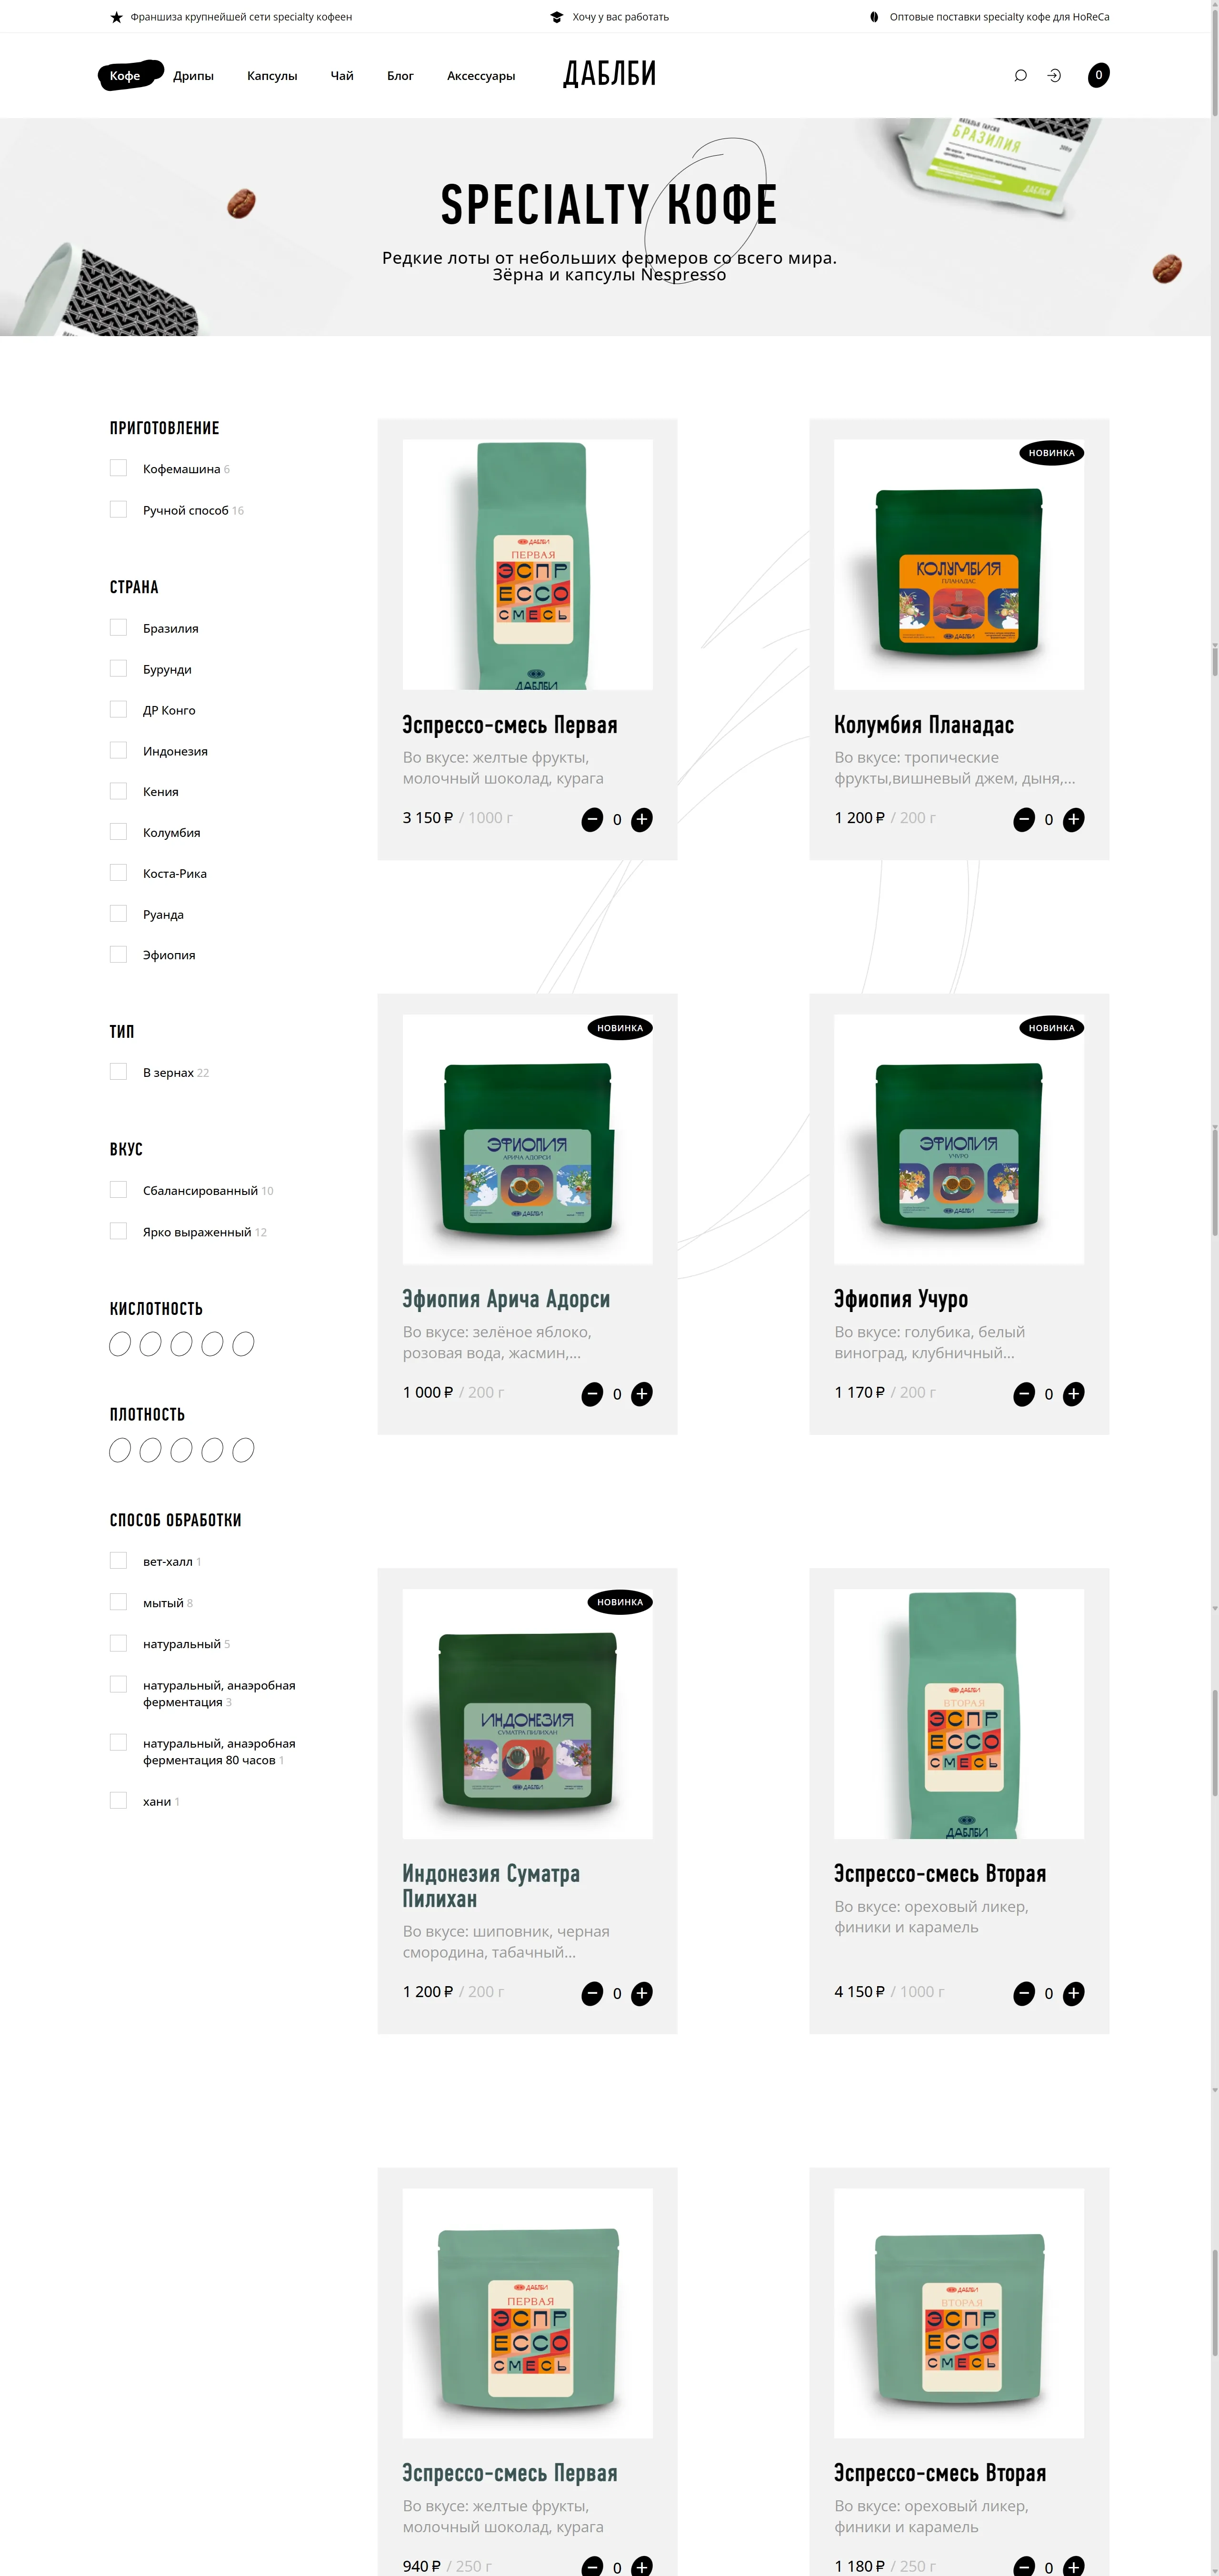Increase quantity of Колумбия Планадас
1219x2576 pixels.
(x=1073, y=820)
